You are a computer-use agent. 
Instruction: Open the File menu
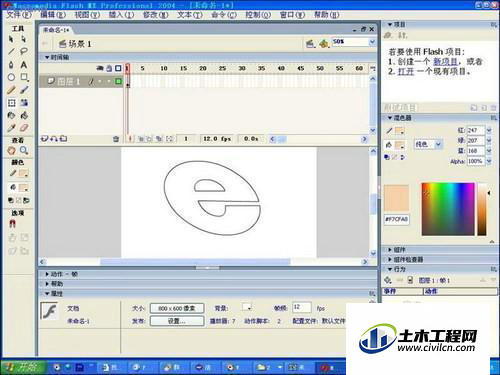pos(19,15)
